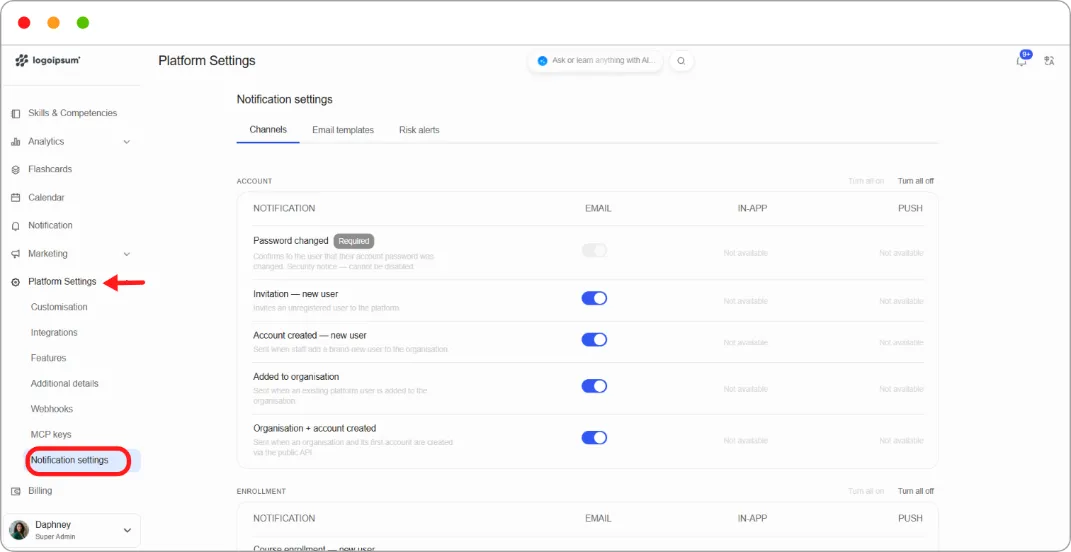1071x552 pixels.
Task: Click the Marketing megaphone icon
Action: click(16, 254)
